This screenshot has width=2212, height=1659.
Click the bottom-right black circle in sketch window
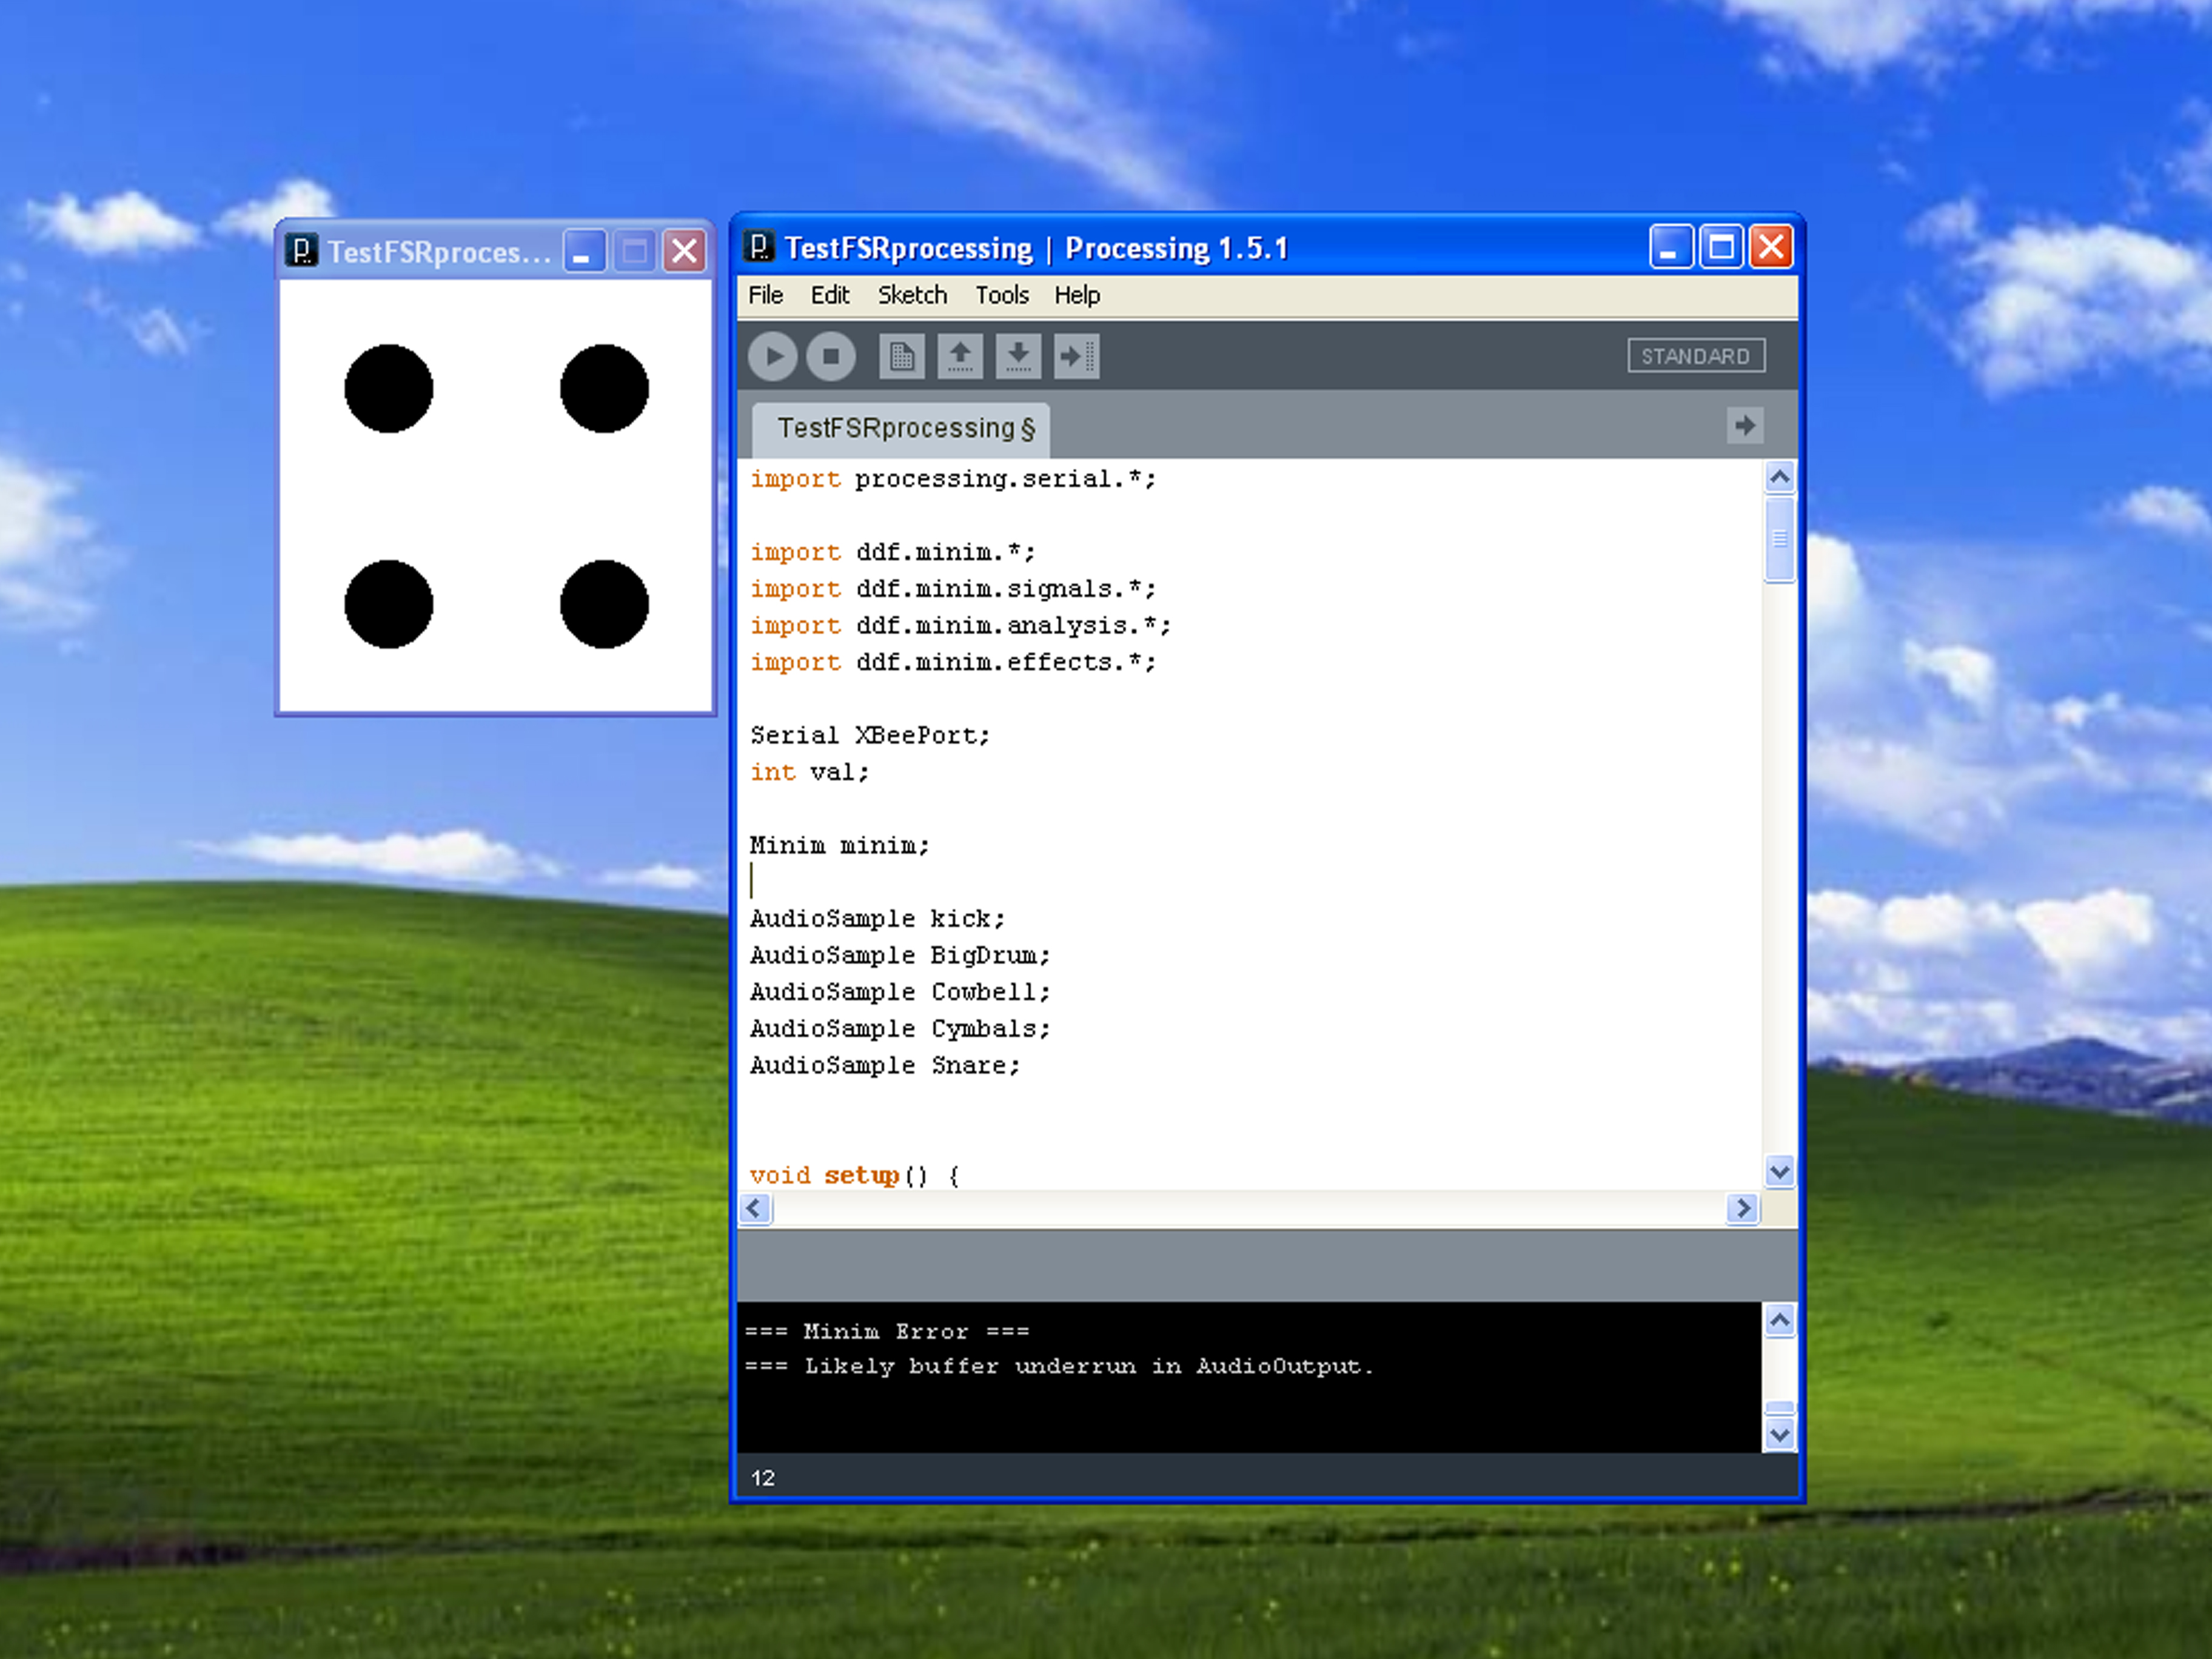point(604,604)
